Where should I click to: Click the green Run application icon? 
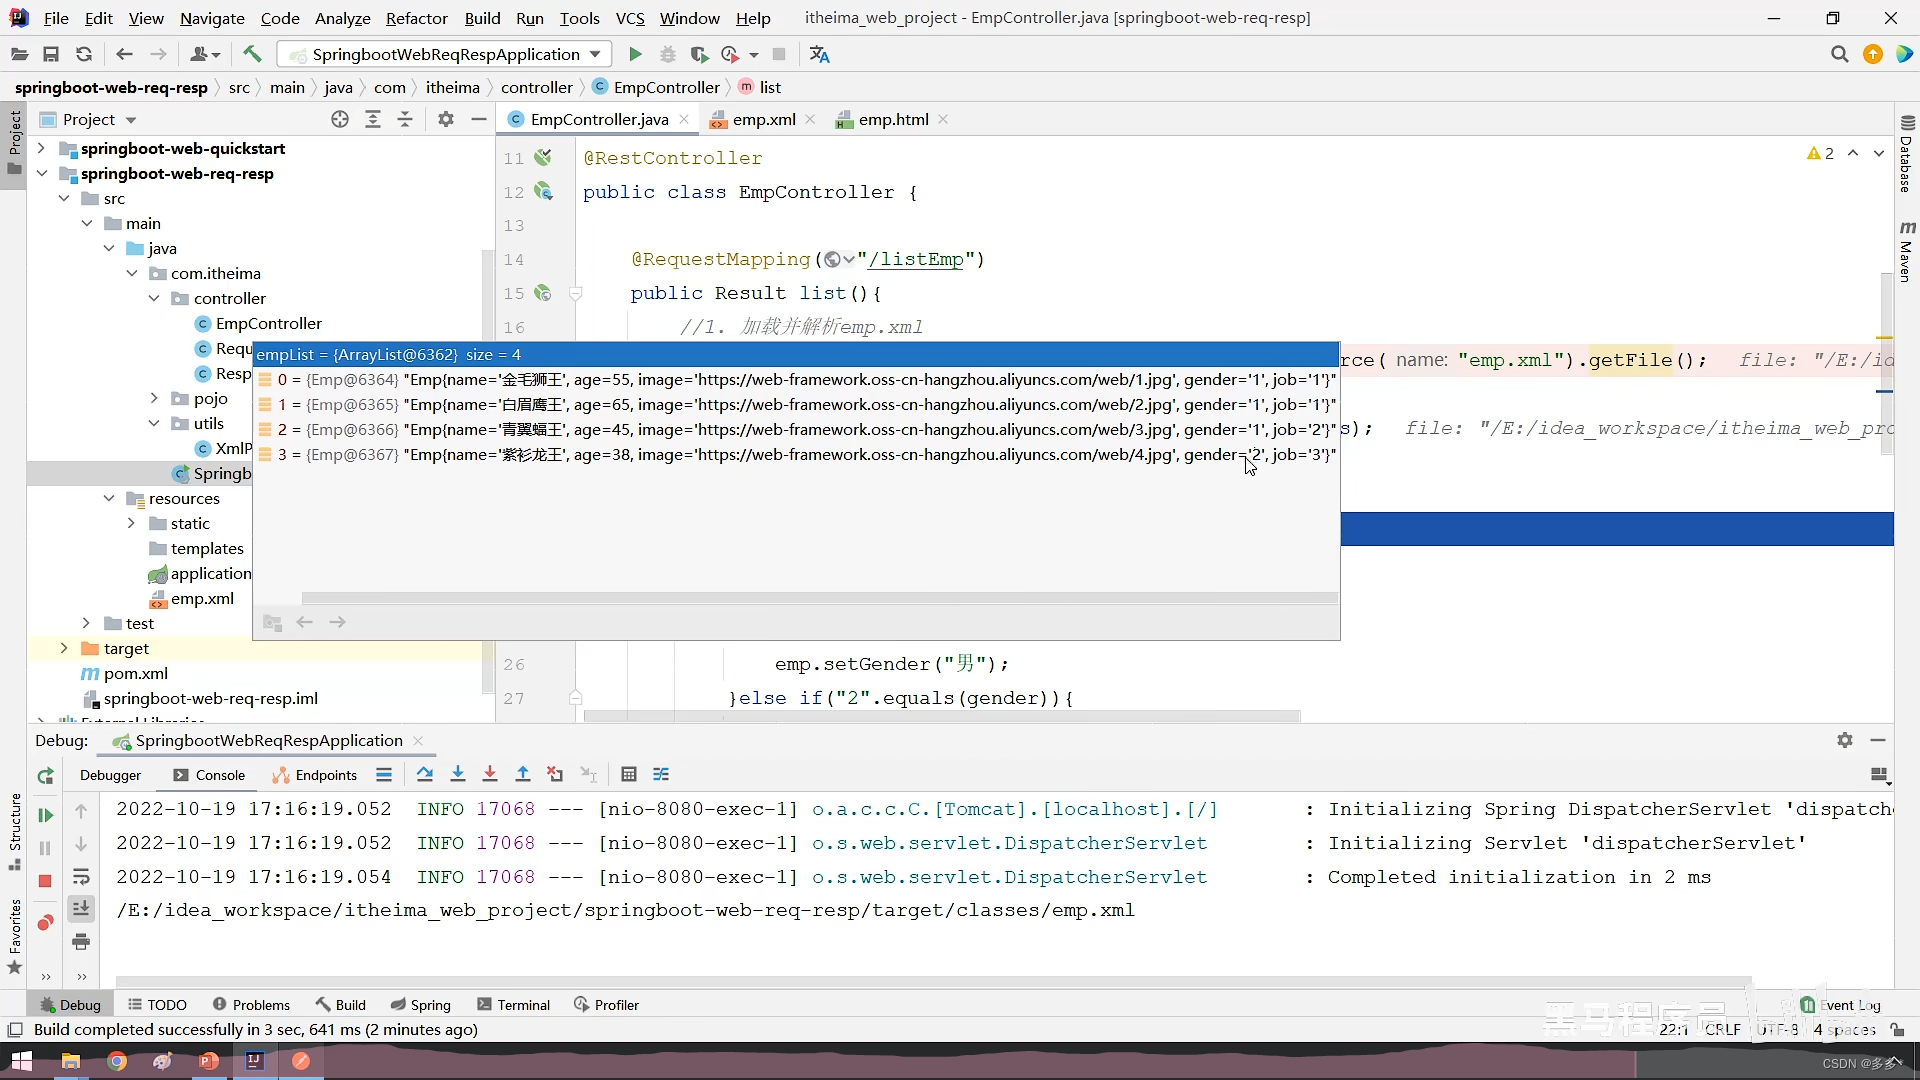(635, 54)
